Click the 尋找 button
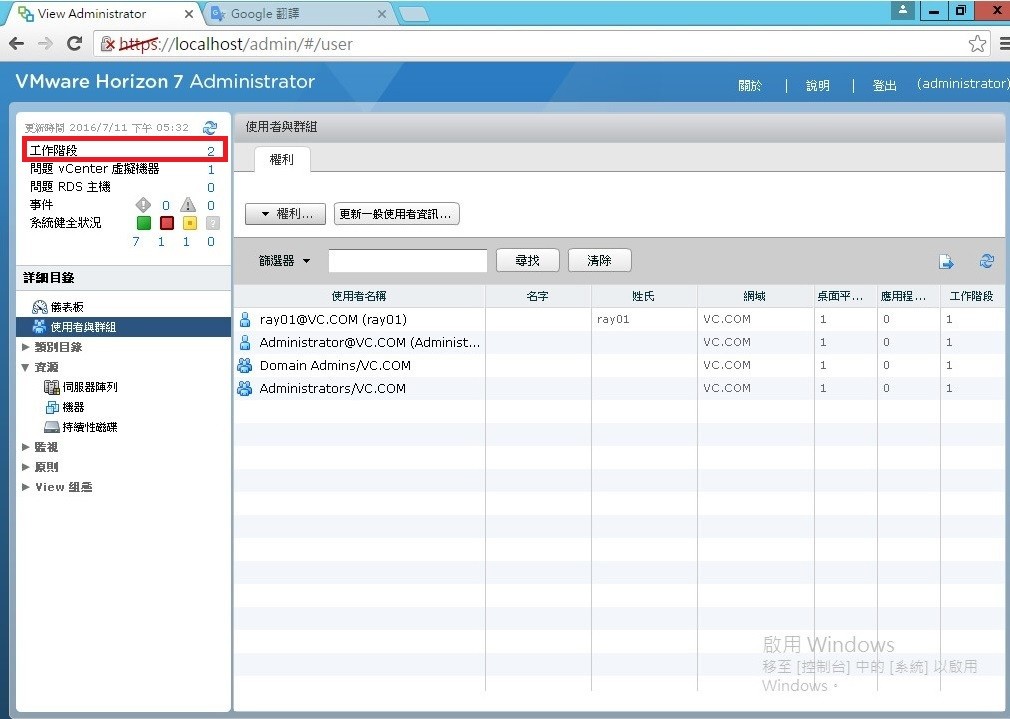The height and width of the screenshot is (719, 1010). tap(528, 260)
